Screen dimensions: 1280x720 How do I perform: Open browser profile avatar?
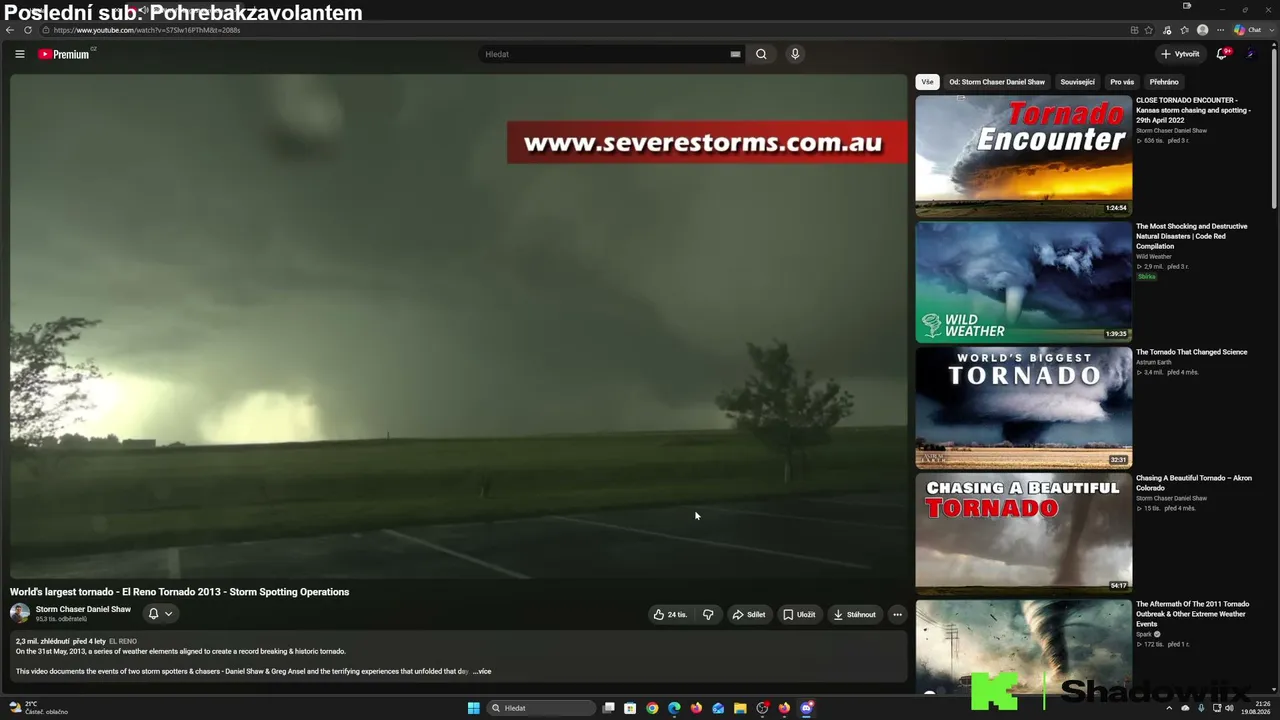[x=1202, y=30]
